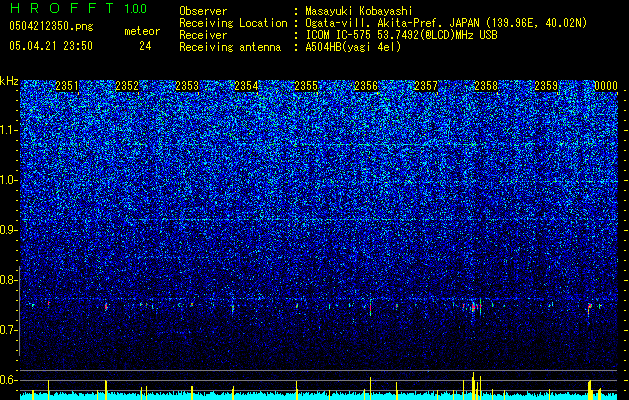Click the tallest yellow intensity spike near 2358
This screenshot has height=400, width=629.
[473, 386]
